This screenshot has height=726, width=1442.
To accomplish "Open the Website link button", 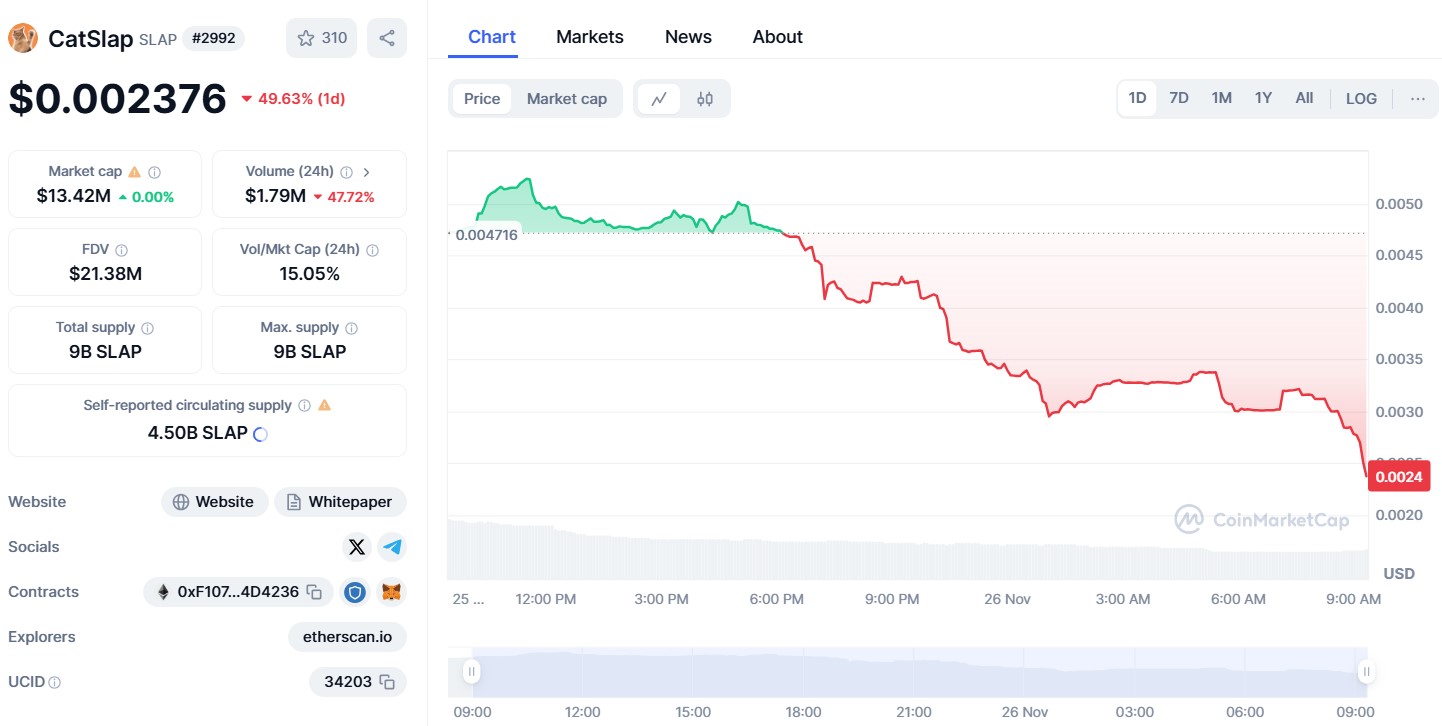I will point(214,502).
